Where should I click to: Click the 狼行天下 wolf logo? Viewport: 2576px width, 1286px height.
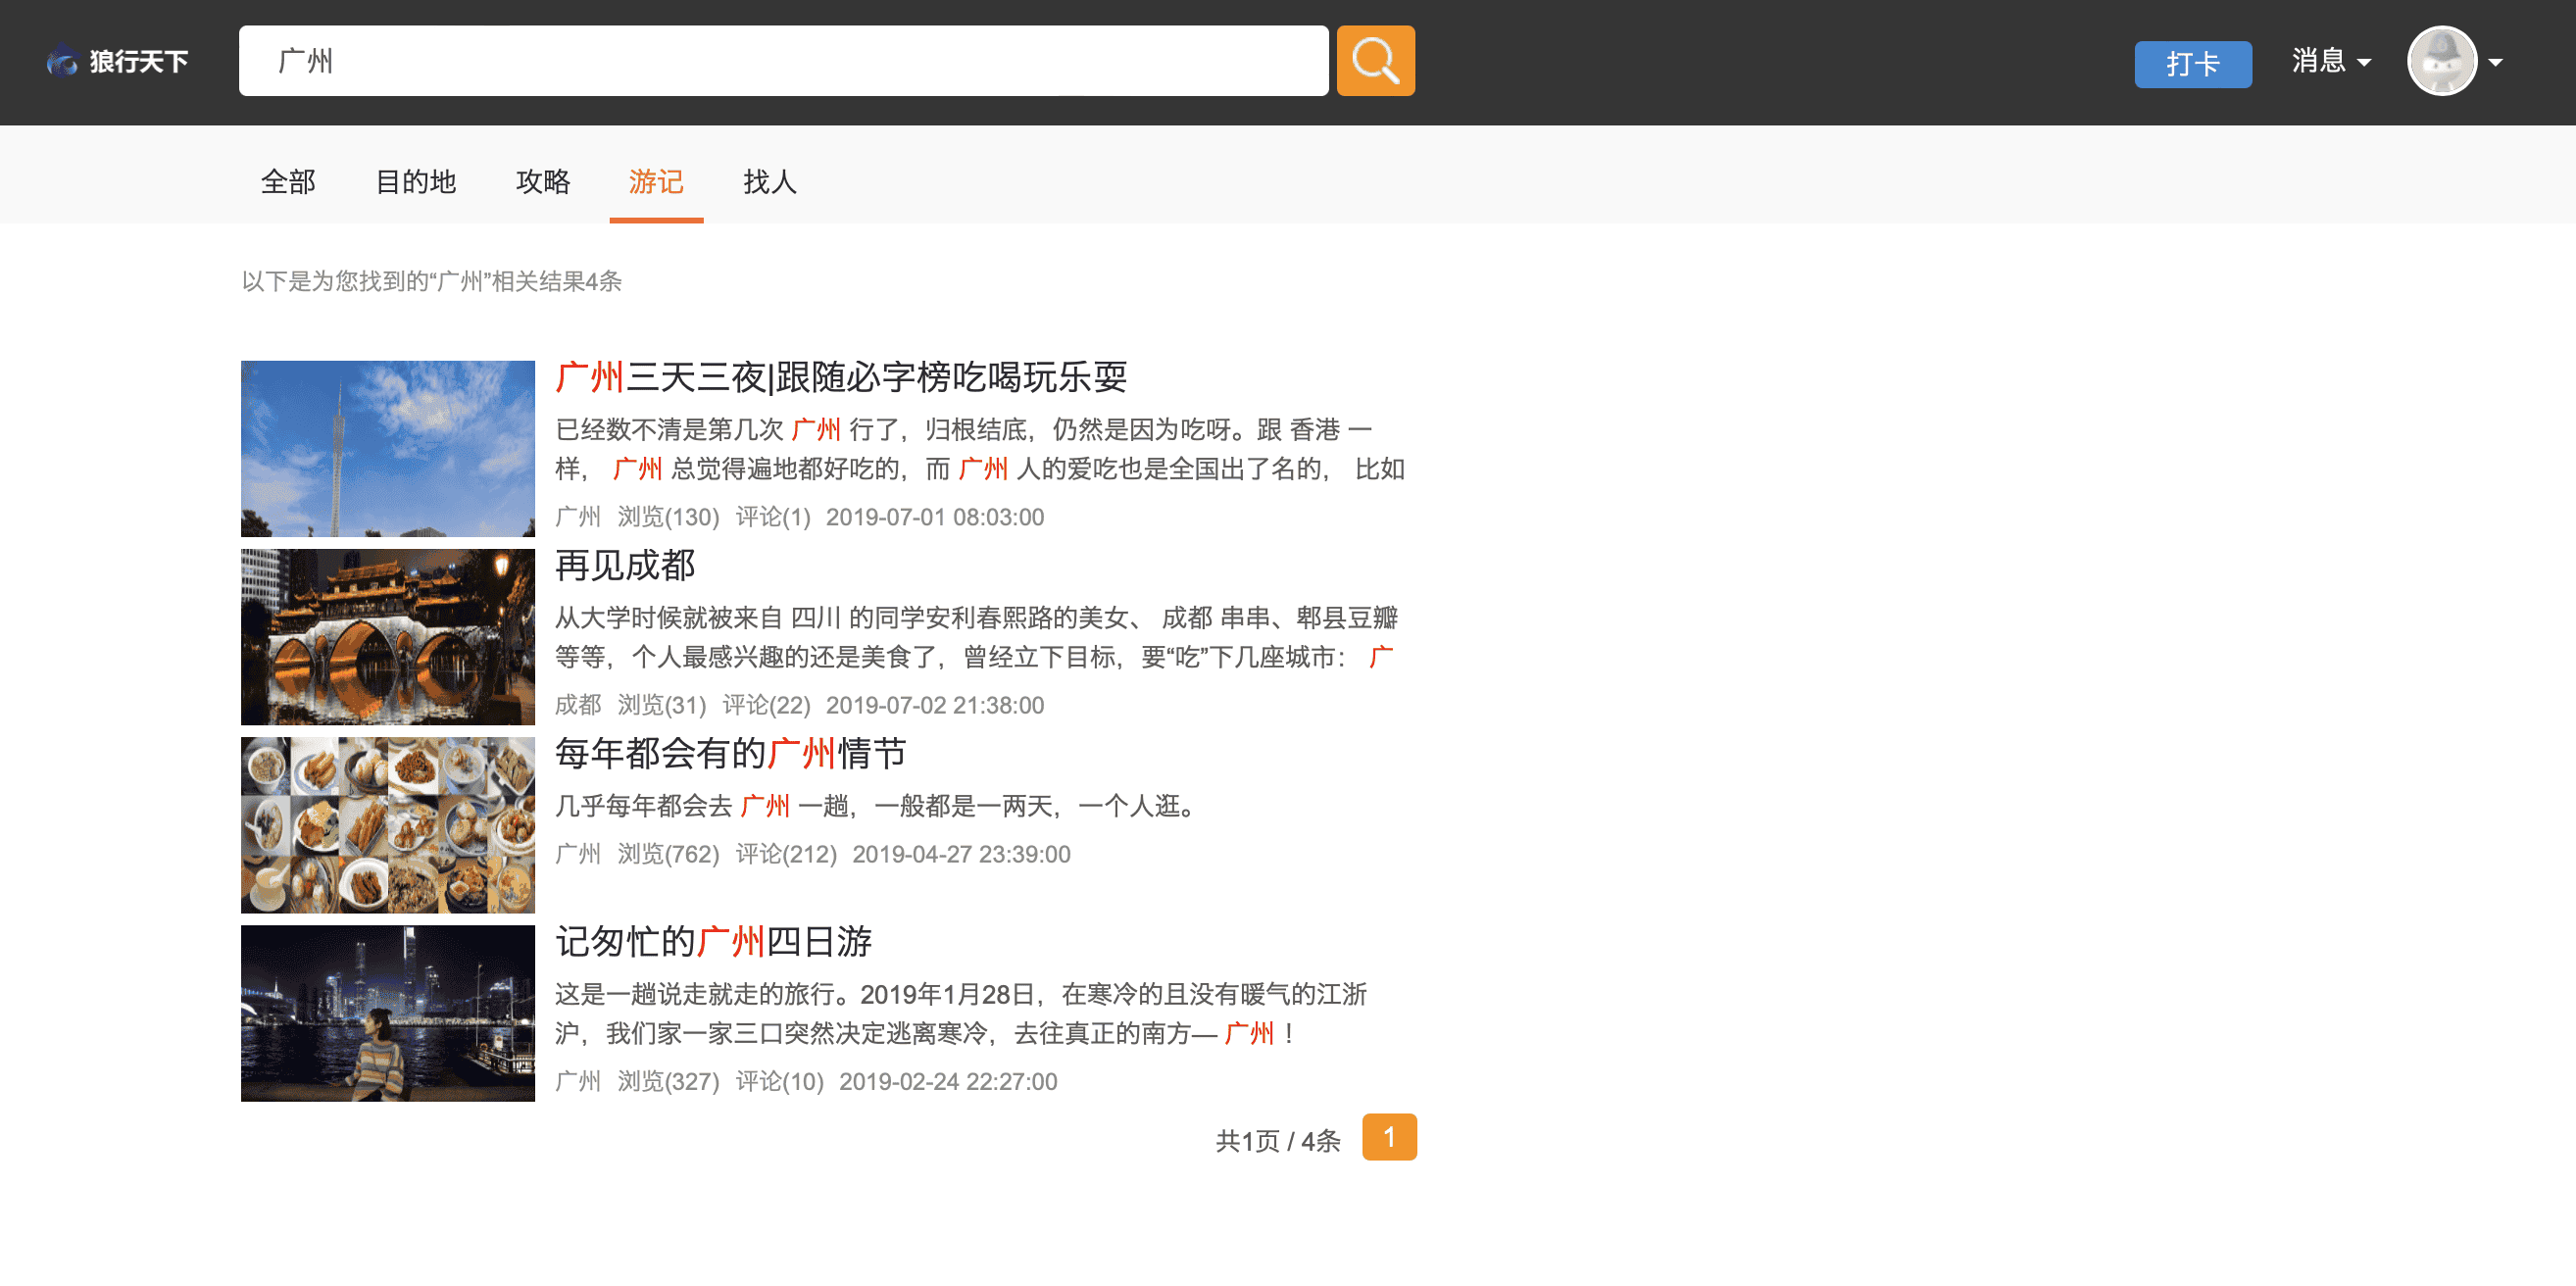click(x=117, y=62)
